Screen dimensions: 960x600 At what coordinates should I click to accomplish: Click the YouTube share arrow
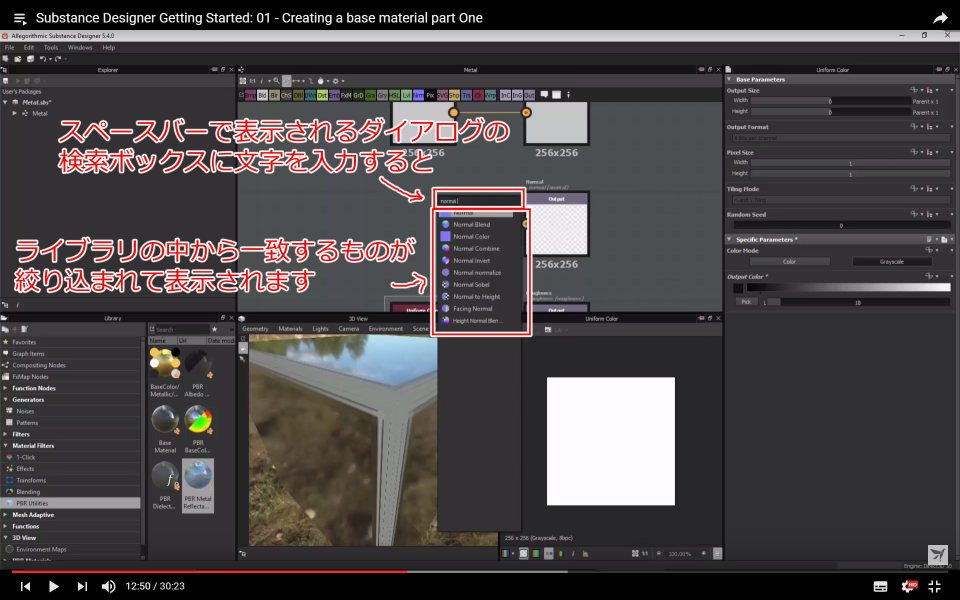point(940,18)
